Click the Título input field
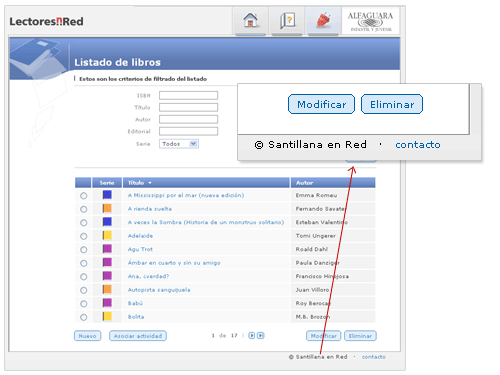 click(x=188, y=107)
